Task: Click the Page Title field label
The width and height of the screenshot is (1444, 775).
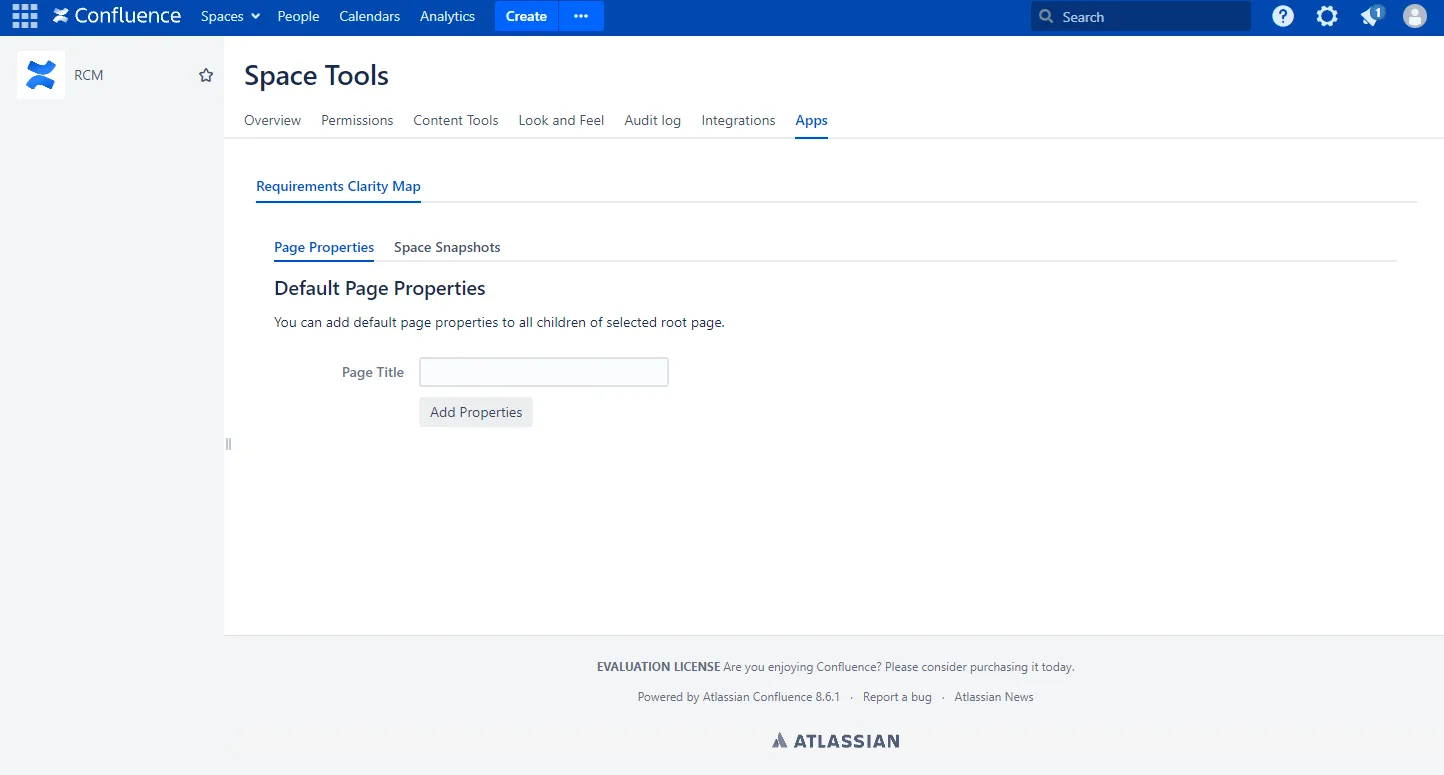Action: point(373,372)
